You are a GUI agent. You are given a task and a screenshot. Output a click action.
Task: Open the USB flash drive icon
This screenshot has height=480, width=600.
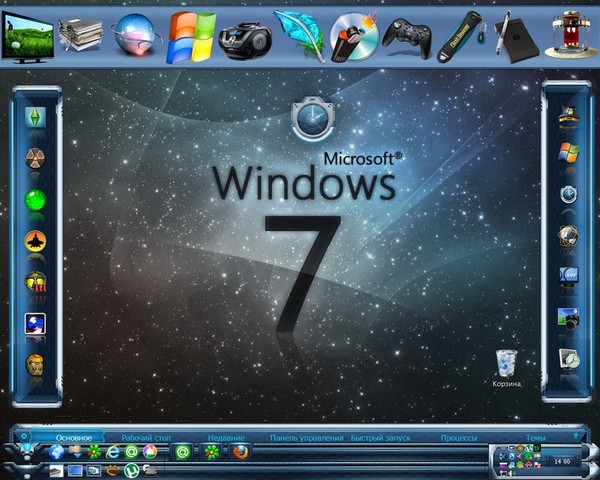tap(461, 37)
